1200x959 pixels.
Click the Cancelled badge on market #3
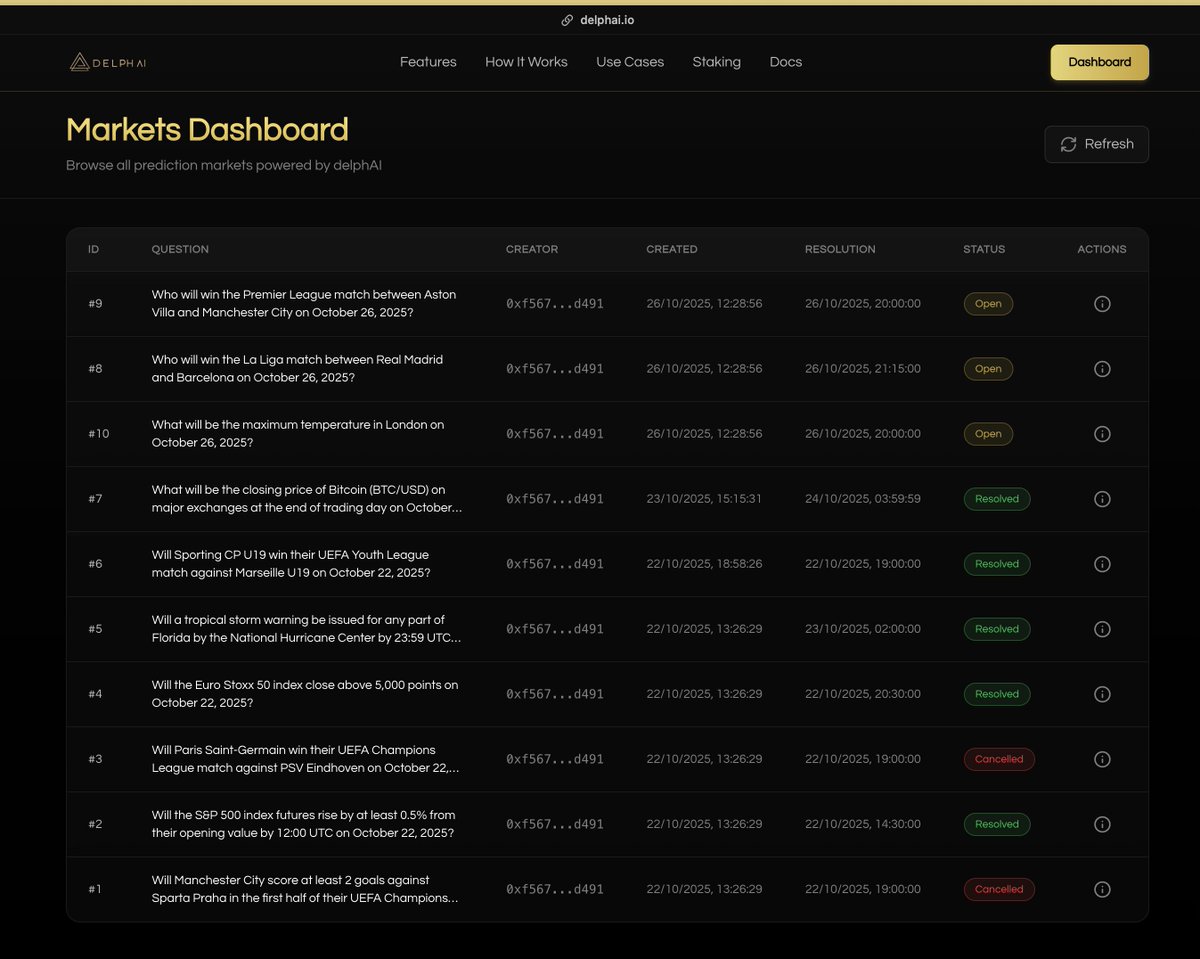(998, 759)
